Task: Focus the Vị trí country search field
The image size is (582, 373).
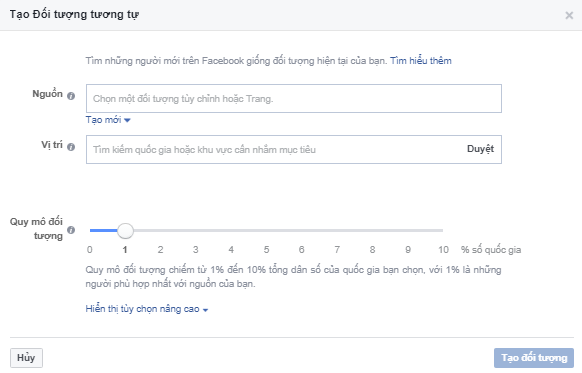Action: [275, 149]
